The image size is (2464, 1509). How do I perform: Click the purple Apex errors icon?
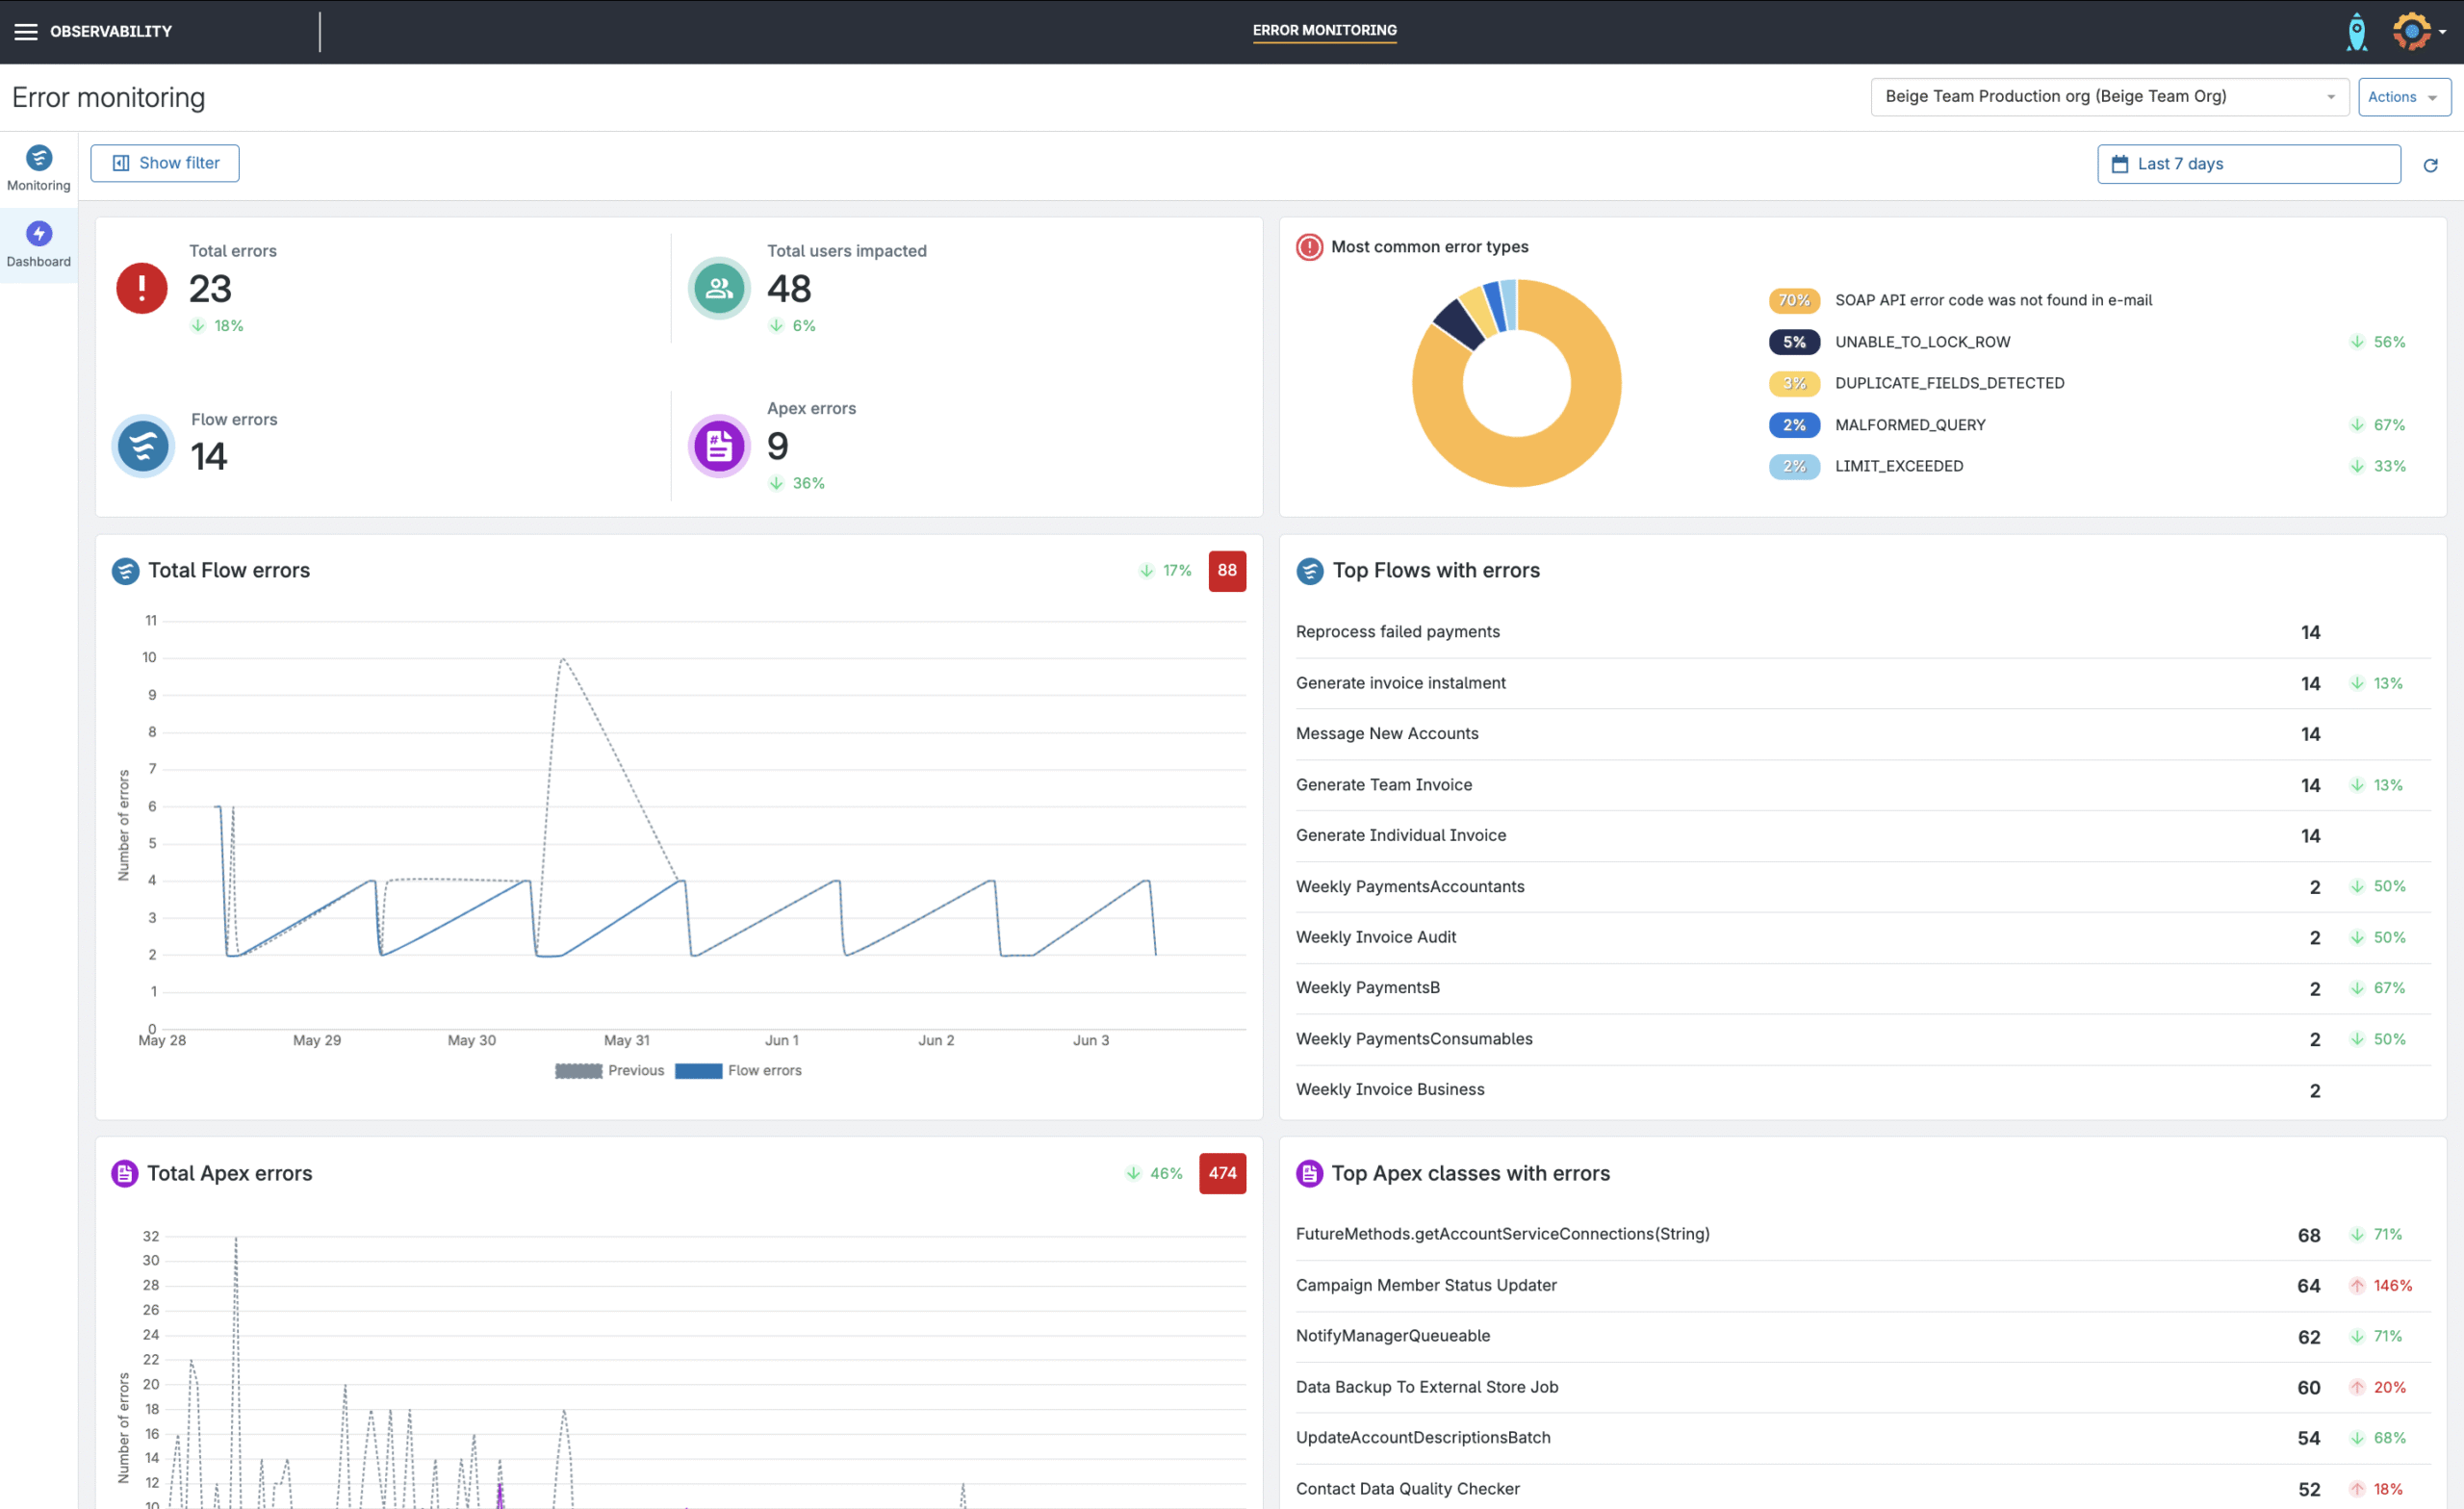[718, 446]
